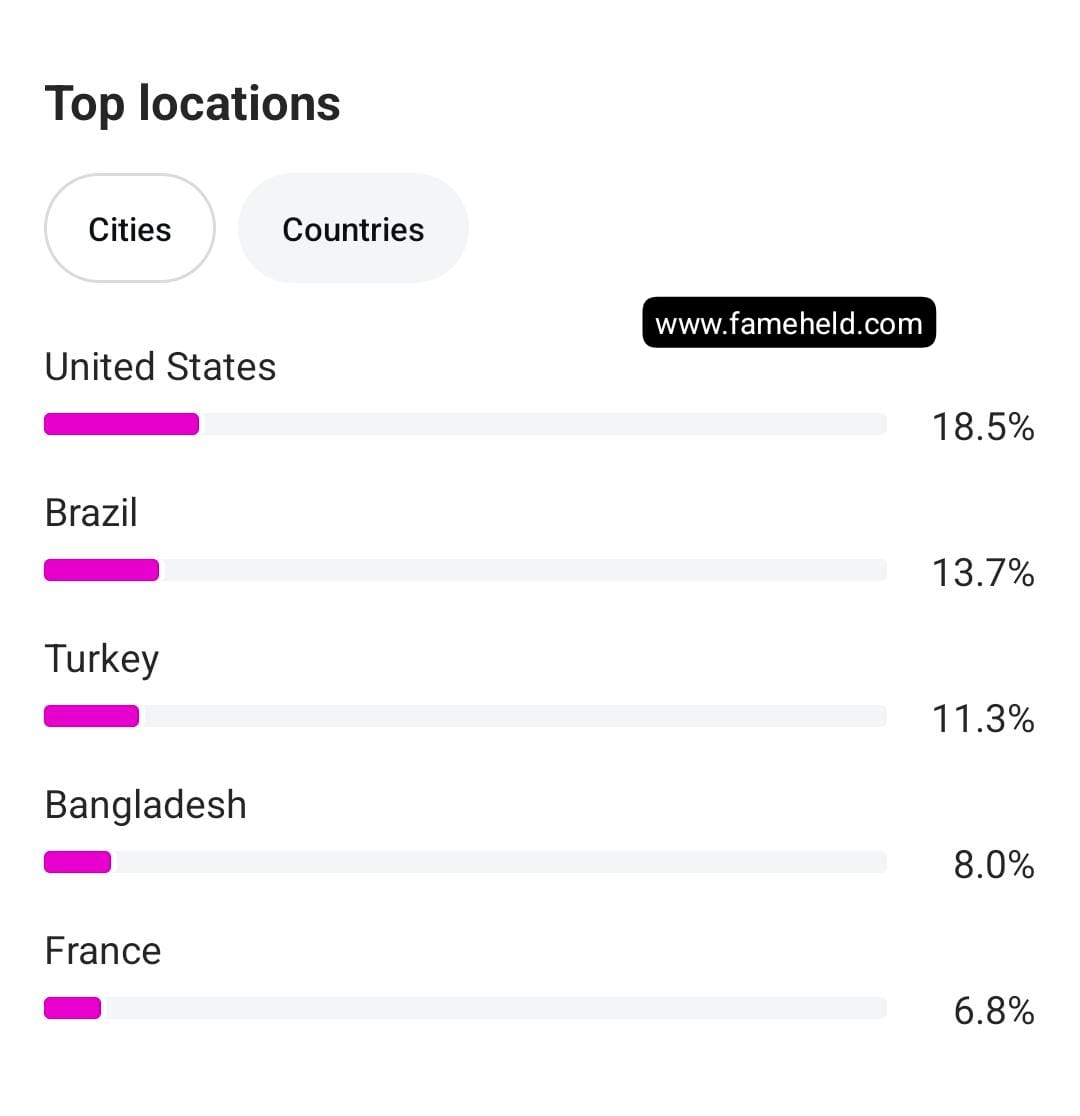Switch to the Cities tab
This screenshot has height=1116, width=1080.
(130, 229)
